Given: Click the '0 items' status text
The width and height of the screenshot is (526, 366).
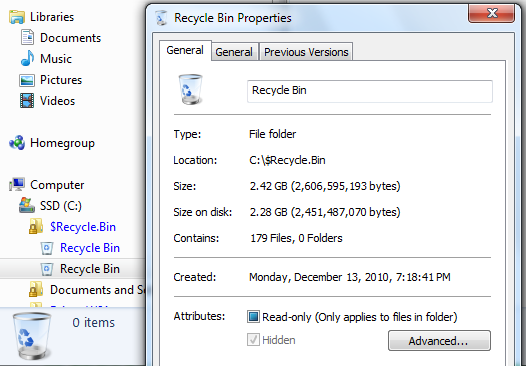Looking at the screenshot, I should [94, 322].
